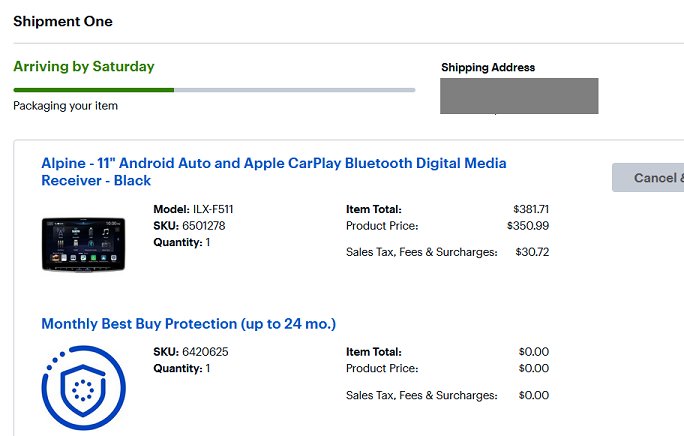Image resolution: width=684 pixels, height=436 pixels.
Task: Click the redacted shipping address box
Action: pos(519,96)
